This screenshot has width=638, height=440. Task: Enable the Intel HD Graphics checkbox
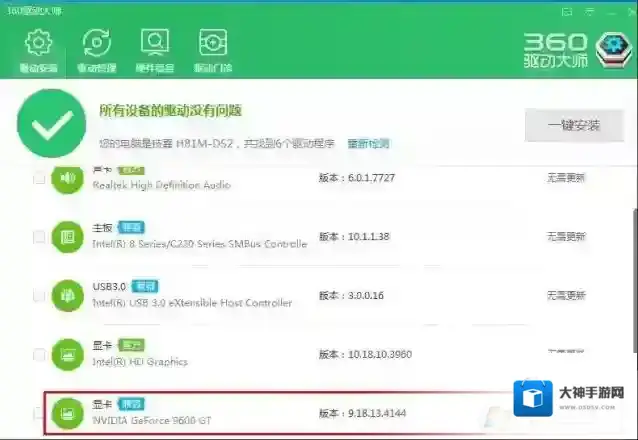(39, 354)
